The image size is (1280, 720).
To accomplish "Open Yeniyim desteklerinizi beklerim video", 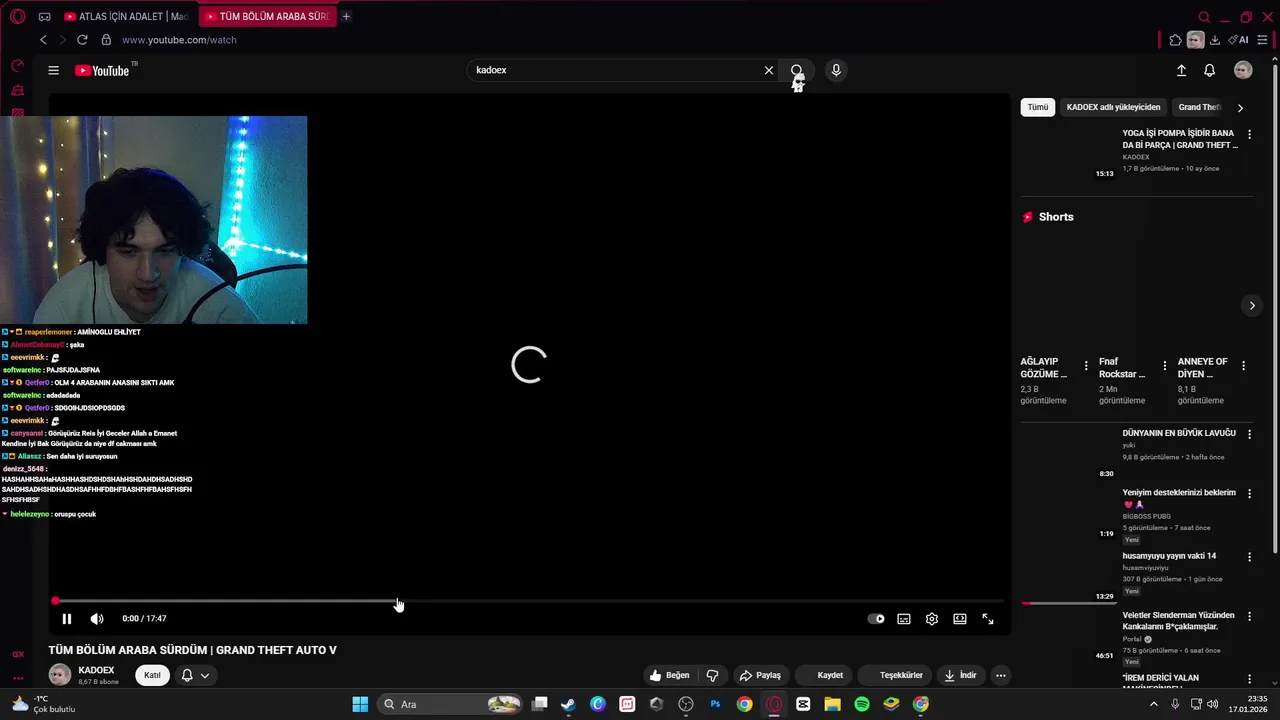I will coord(1179,498).
